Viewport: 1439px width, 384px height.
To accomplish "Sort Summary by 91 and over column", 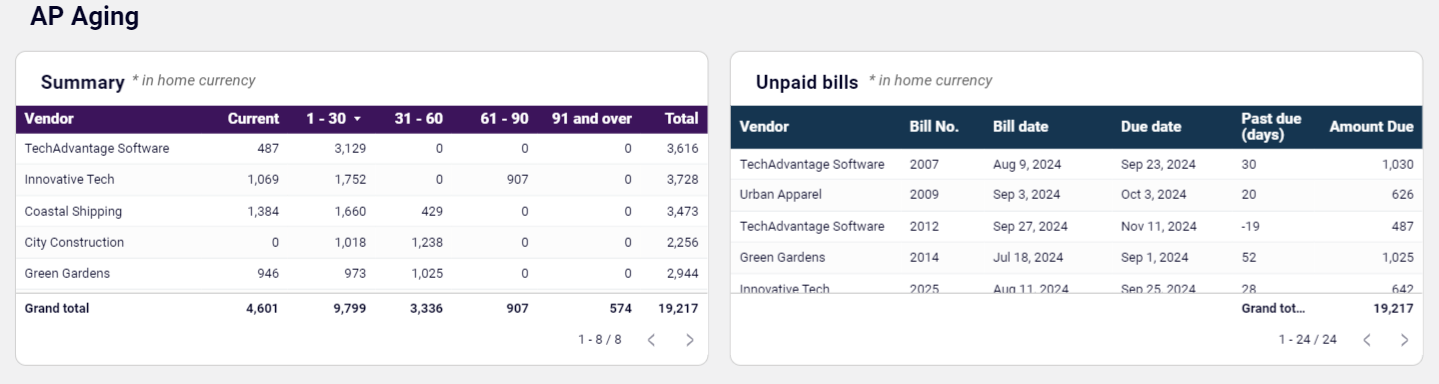I will (x=592, y=119).
